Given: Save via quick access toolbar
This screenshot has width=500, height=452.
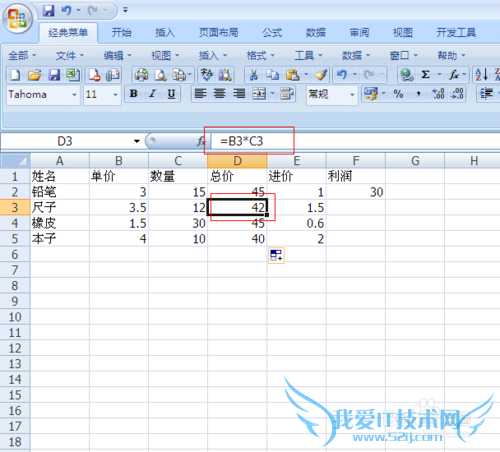Looking at the screenshot, I should tap(49, 10).
